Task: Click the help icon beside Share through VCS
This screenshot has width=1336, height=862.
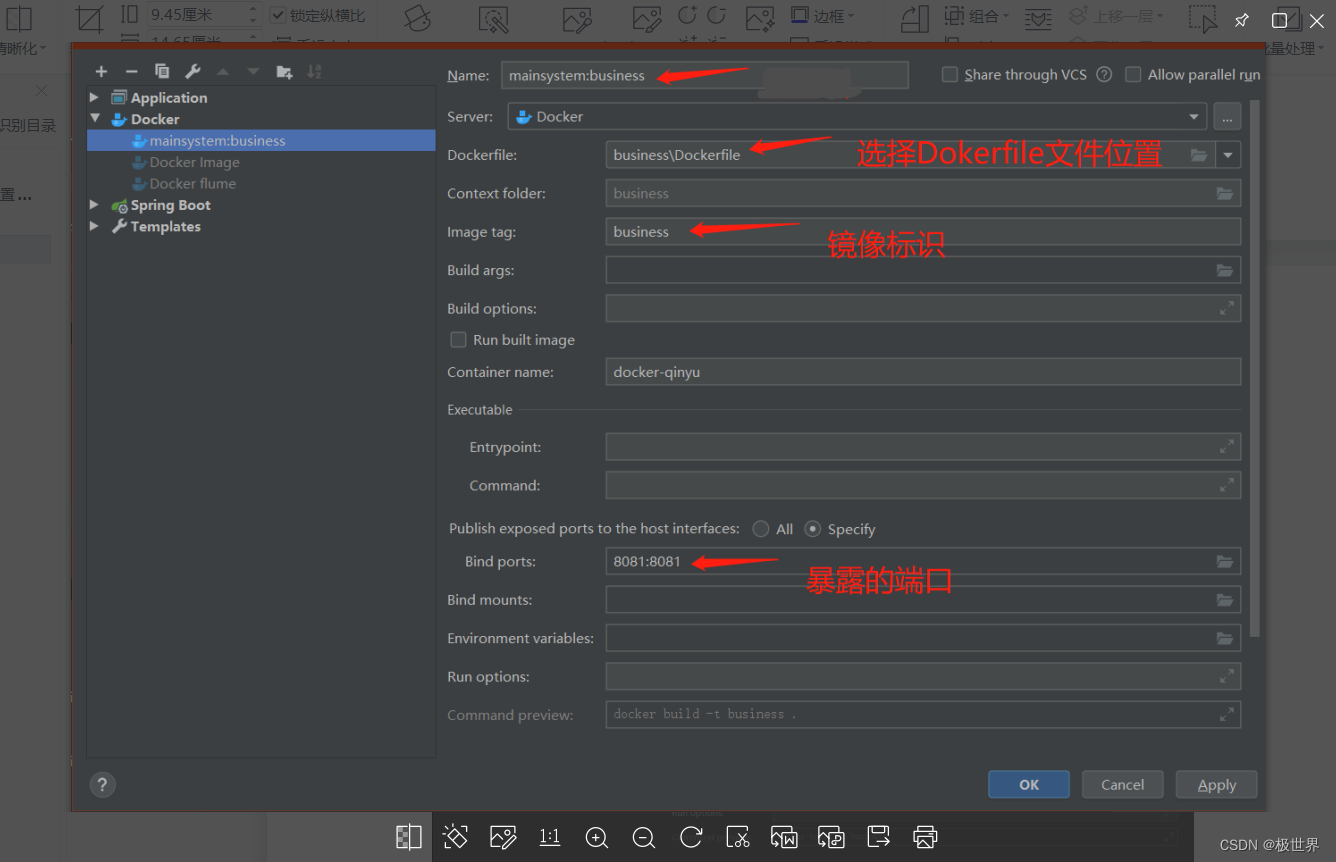Action: tap(1104, 74)
